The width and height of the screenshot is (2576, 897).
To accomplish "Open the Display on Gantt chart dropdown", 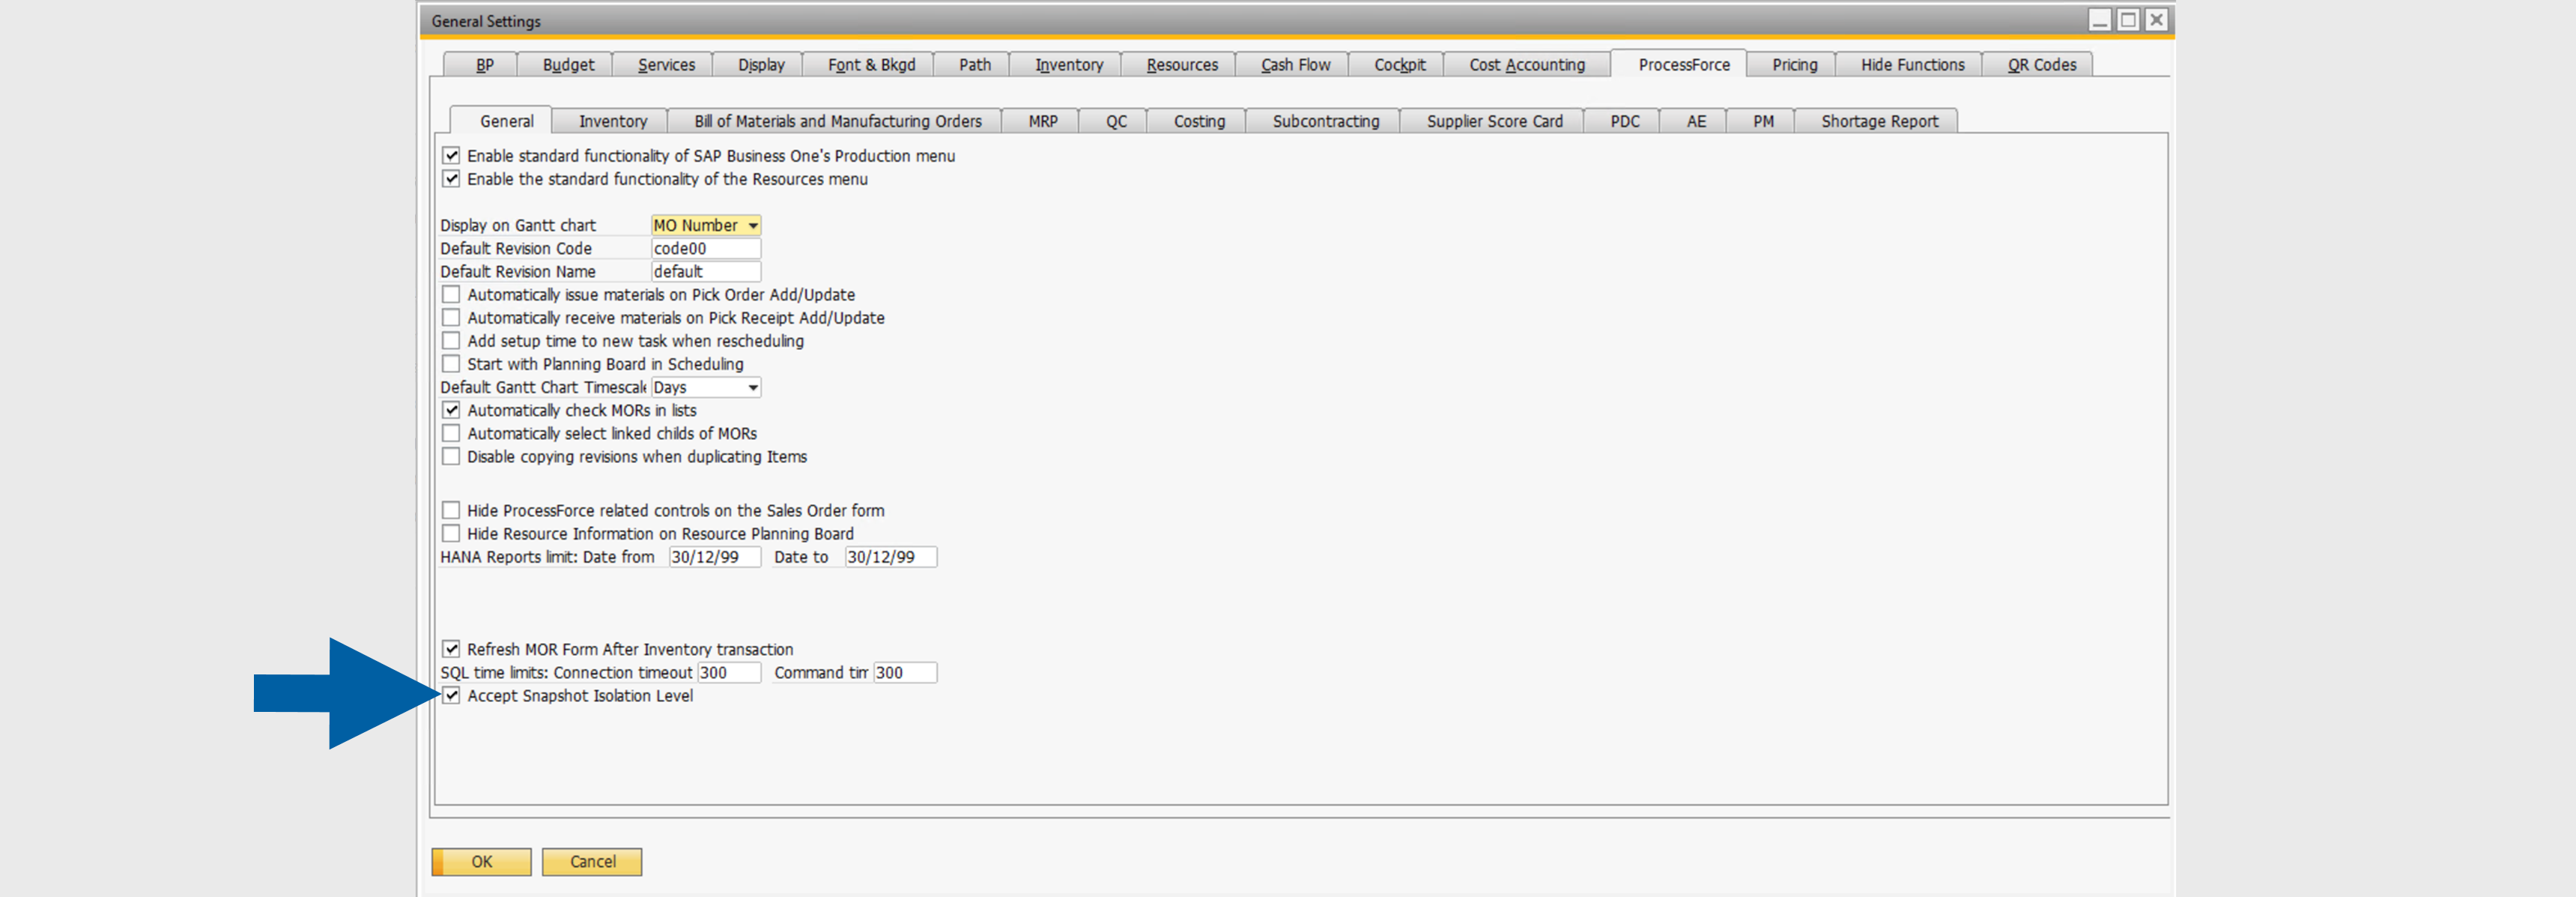I will click(x=752, y=225).
